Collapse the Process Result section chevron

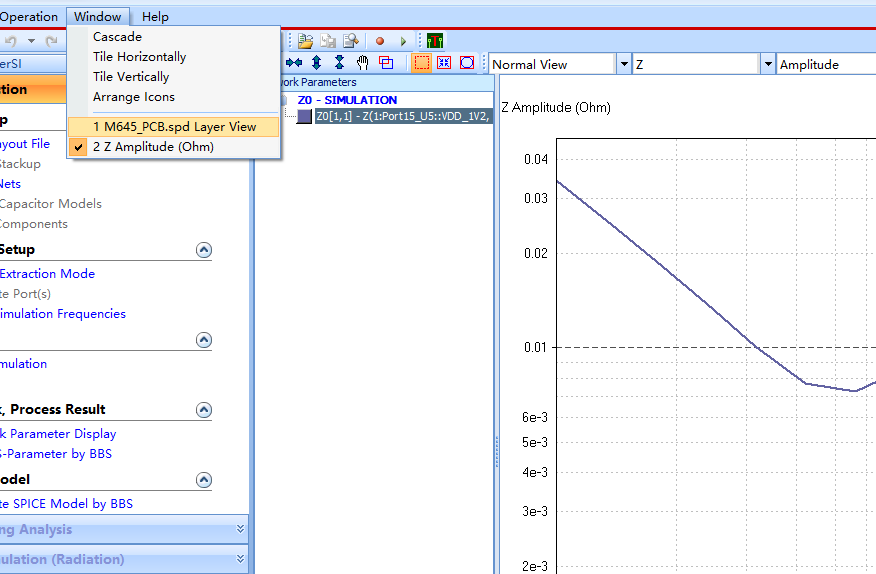pyautogui.click(x=204, y=410)
